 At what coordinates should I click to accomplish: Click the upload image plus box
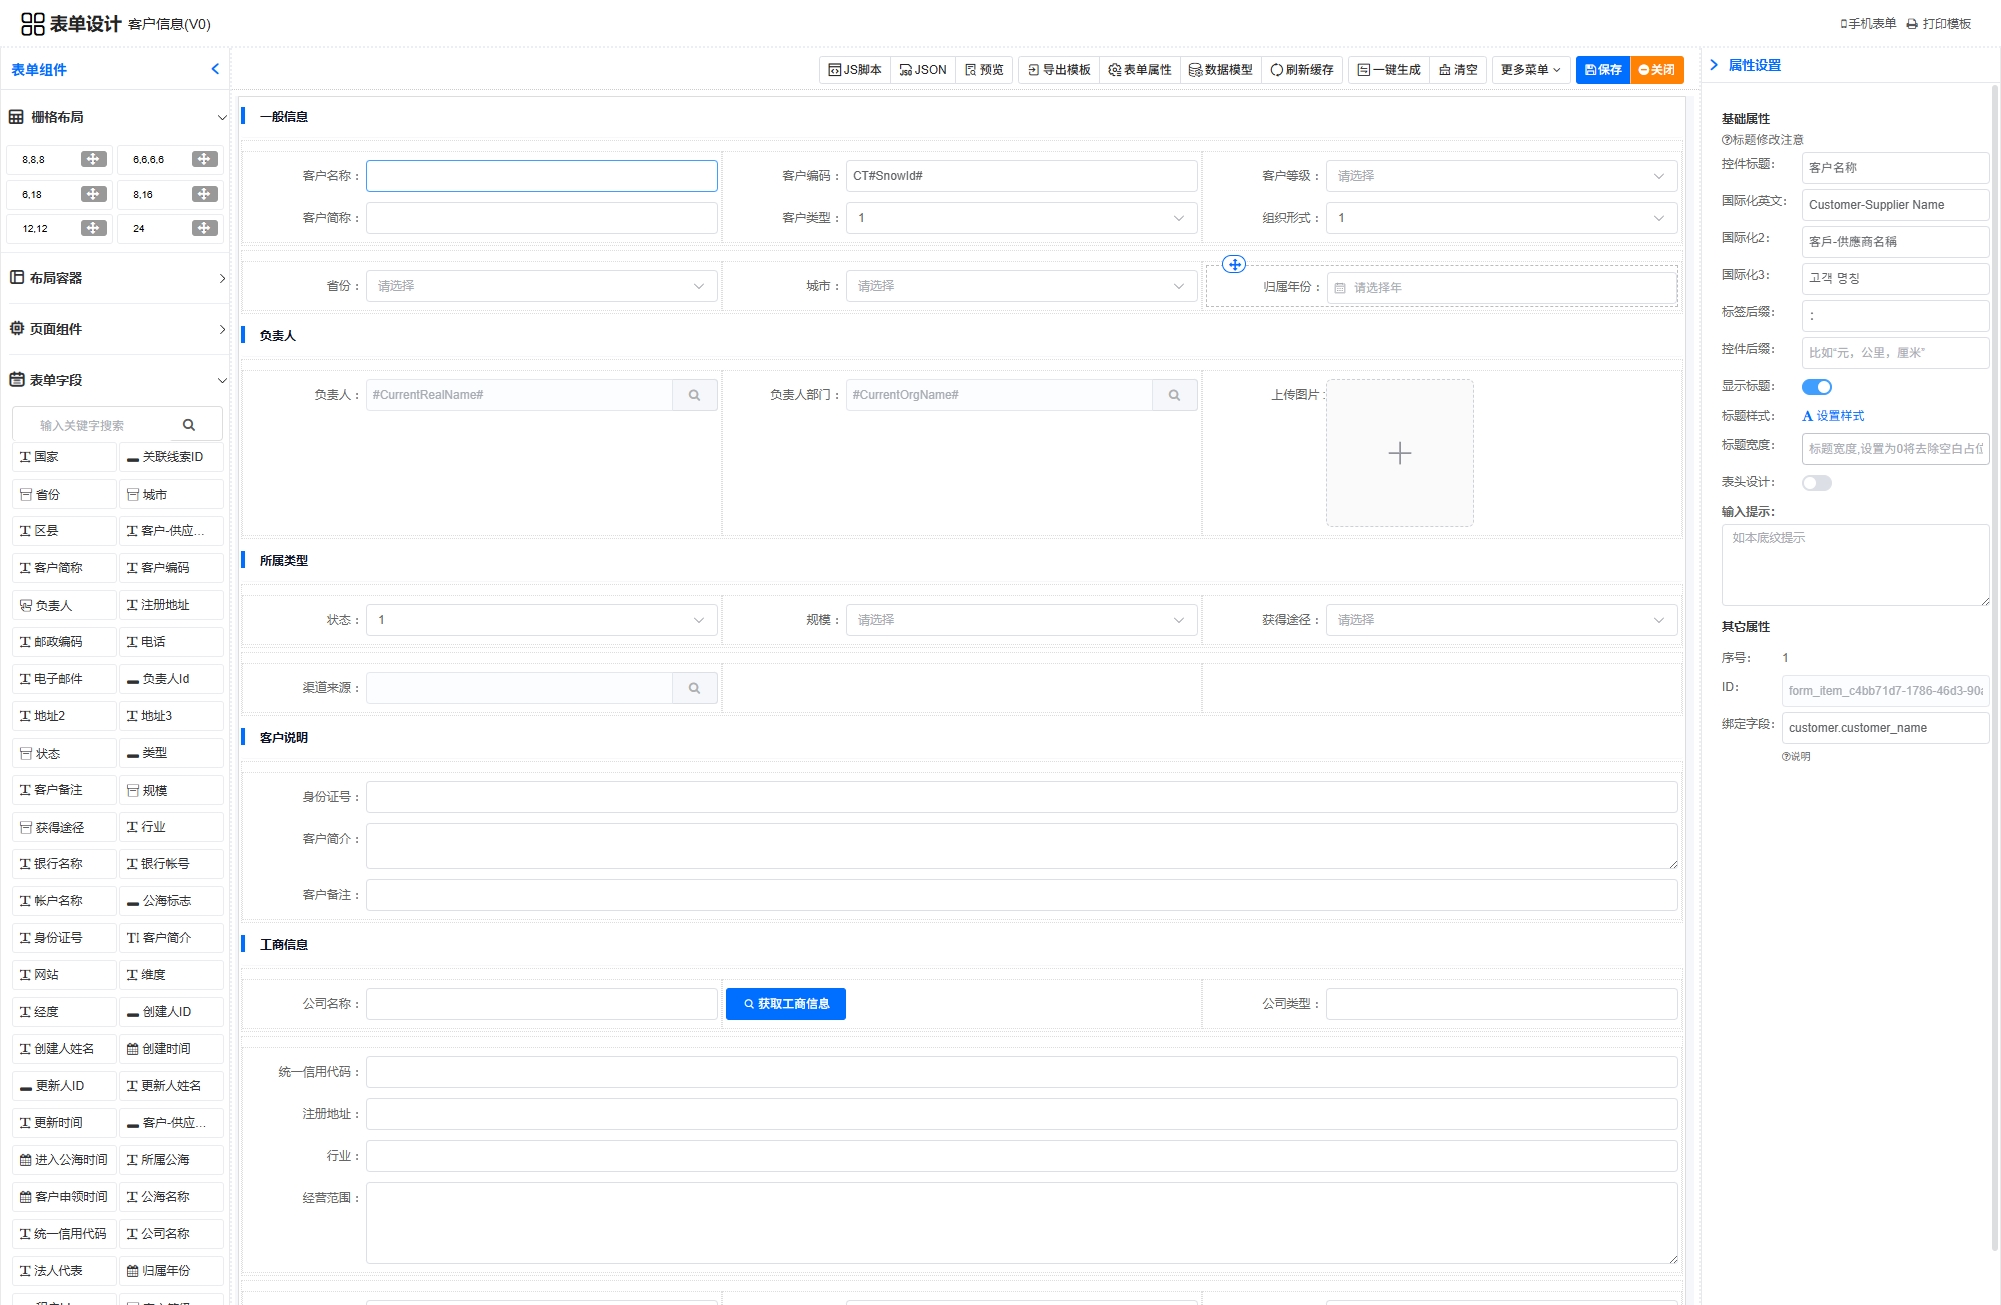[1399, 453]
